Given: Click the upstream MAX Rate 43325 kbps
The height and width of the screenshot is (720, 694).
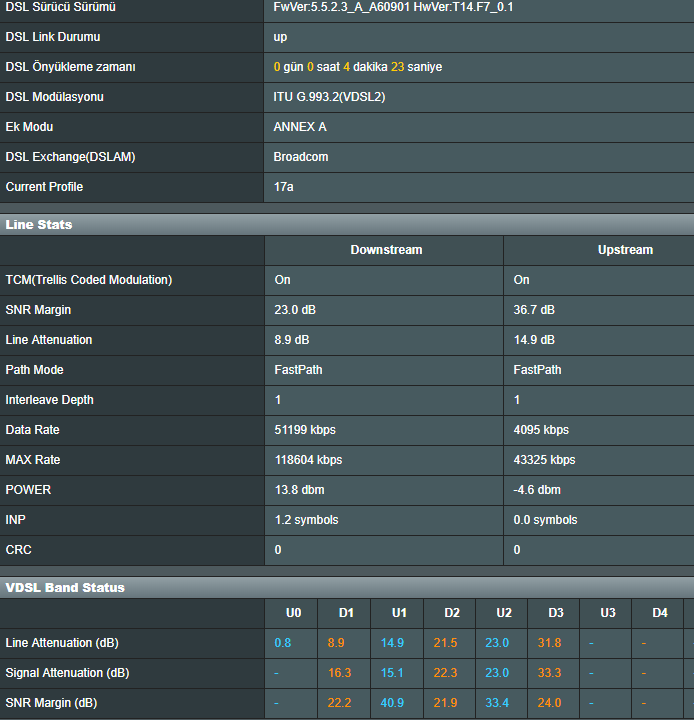Looking at the screenshot, I should 544,460.
